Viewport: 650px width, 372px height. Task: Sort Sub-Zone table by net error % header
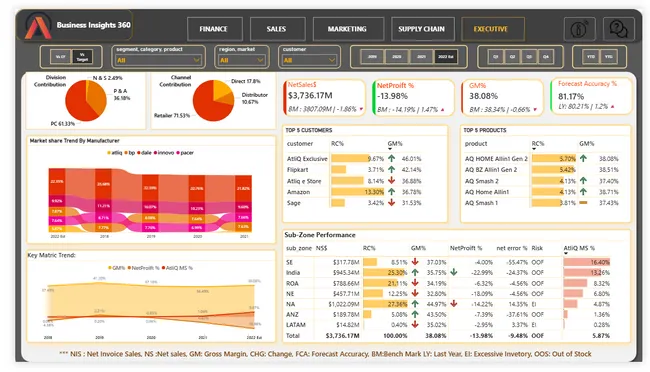click(512, 248)
